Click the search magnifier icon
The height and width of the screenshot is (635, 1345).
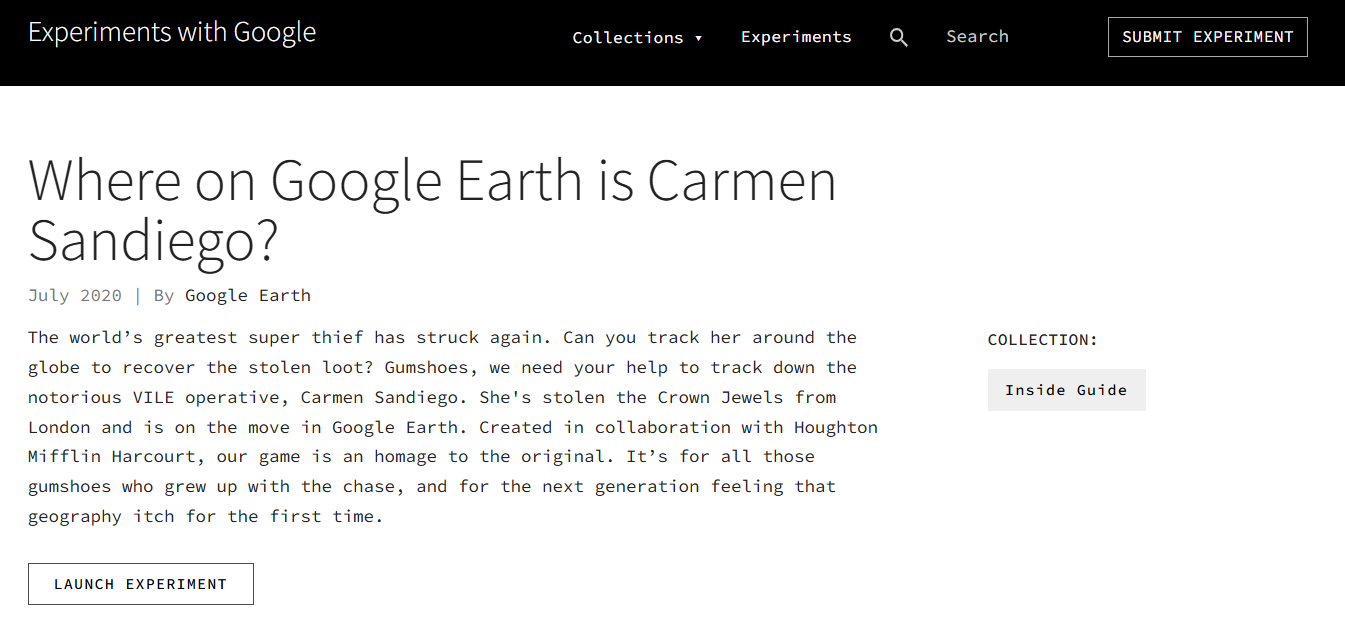899,38
